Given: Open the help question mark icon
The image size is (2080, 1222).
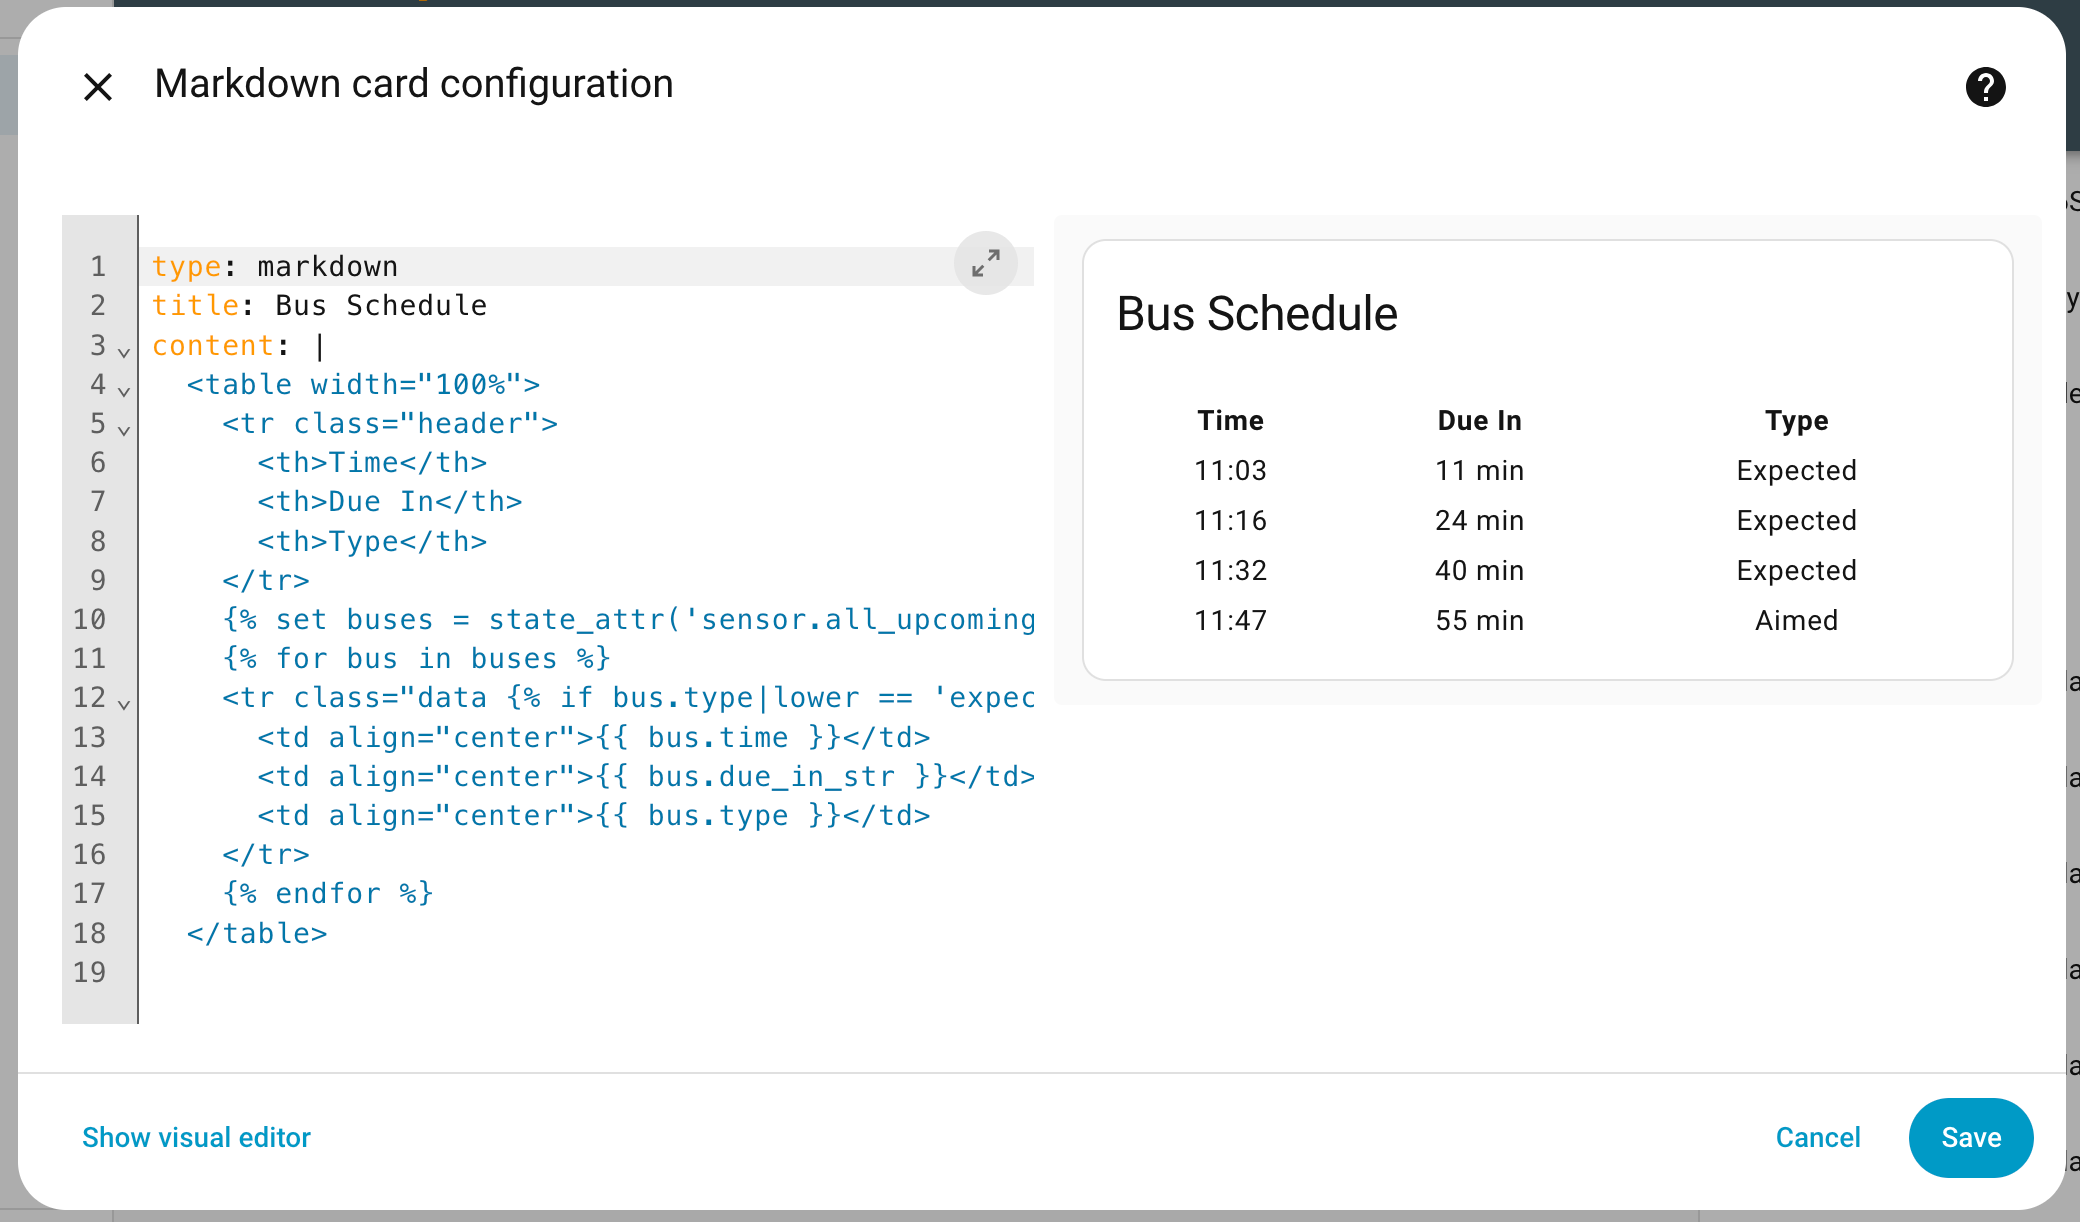Looking at the screenshot, I should 1985,87.
